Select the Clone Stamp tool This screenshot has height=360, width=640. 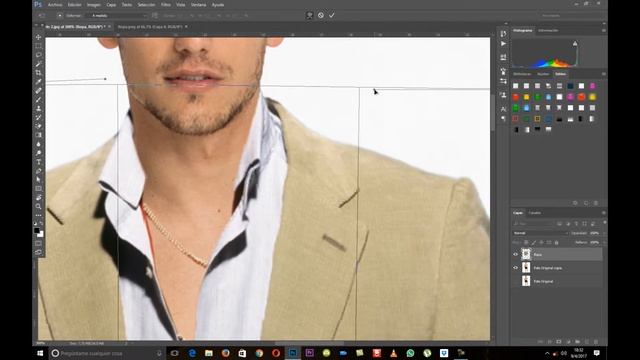tap(38, 109)
